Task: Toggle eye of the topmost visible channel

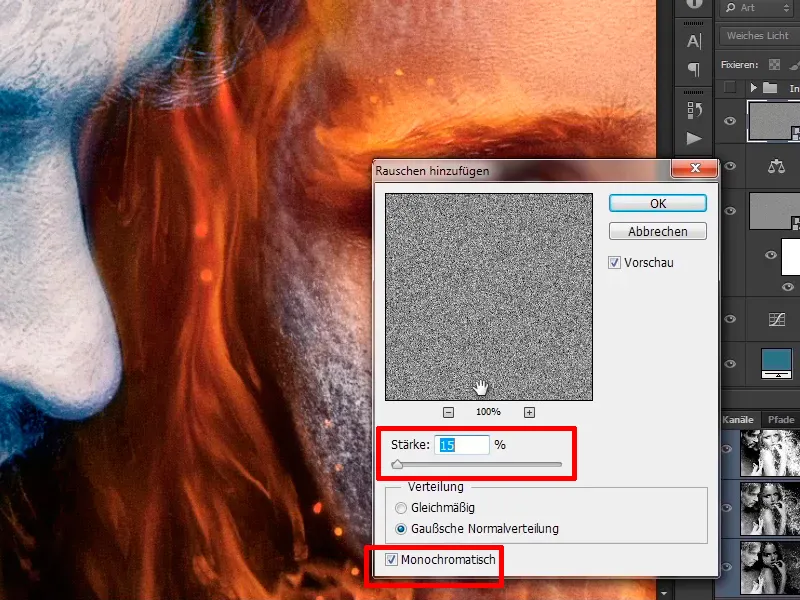Action: 727,449
